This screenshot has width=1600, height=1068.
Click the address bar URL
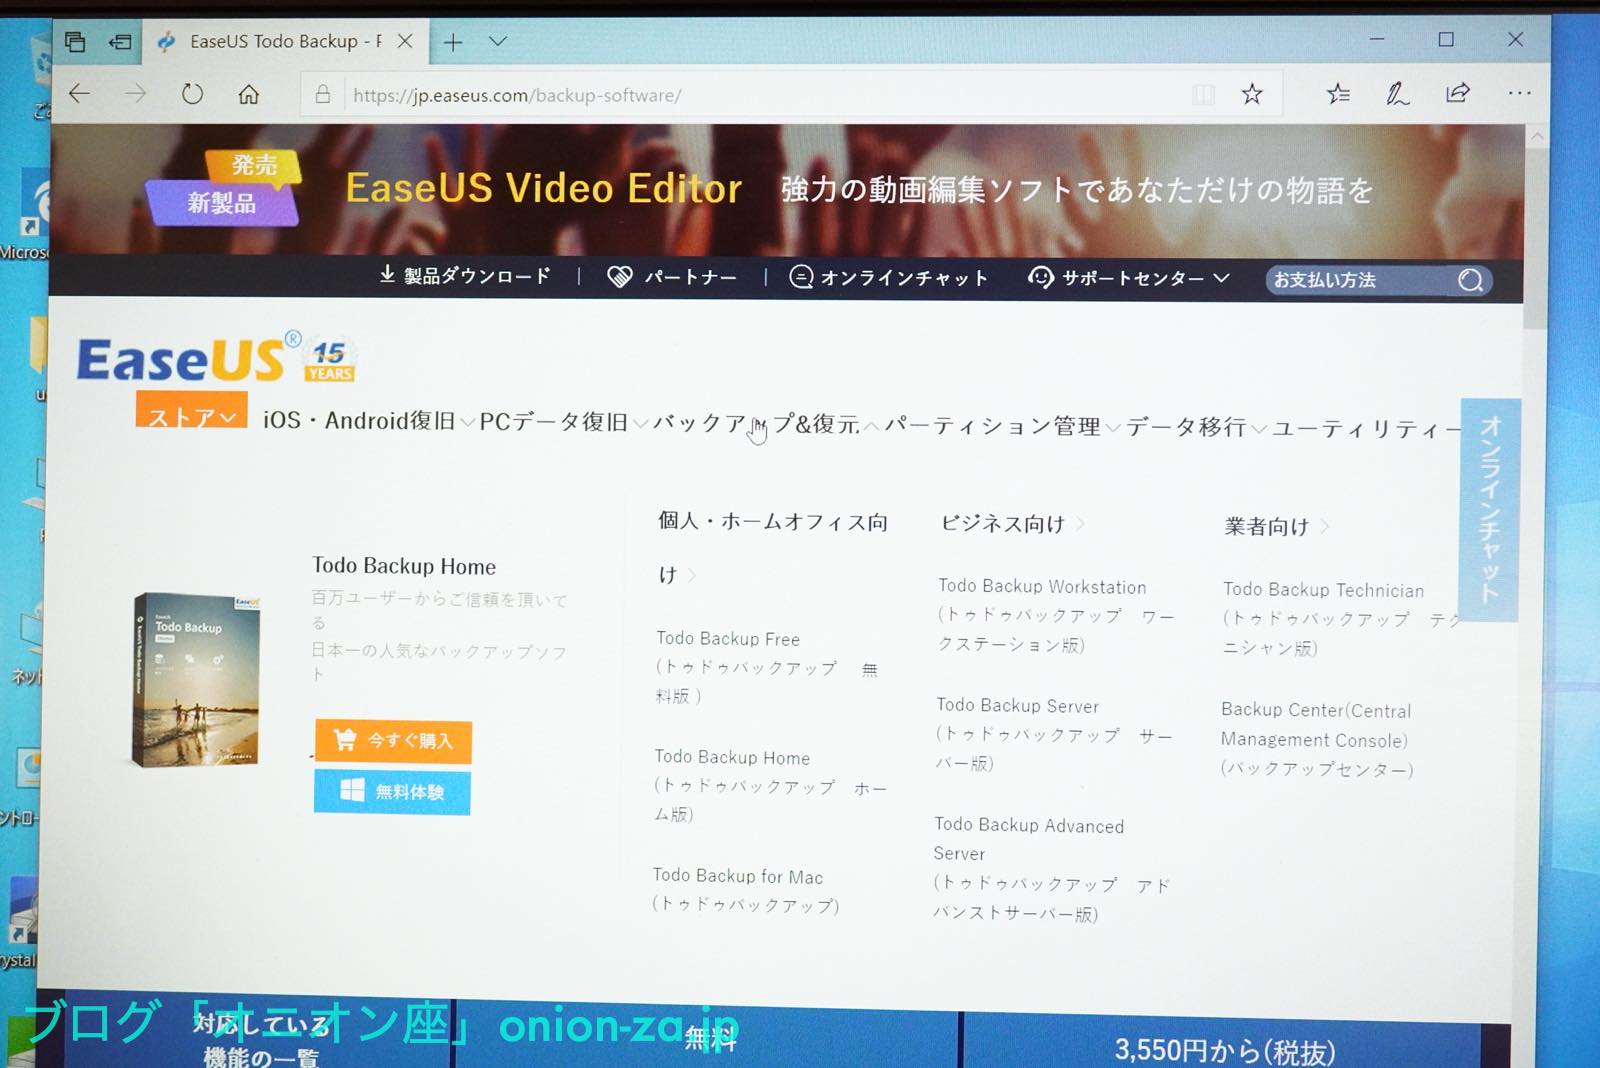pyautogui.click(x=517, y=95)
